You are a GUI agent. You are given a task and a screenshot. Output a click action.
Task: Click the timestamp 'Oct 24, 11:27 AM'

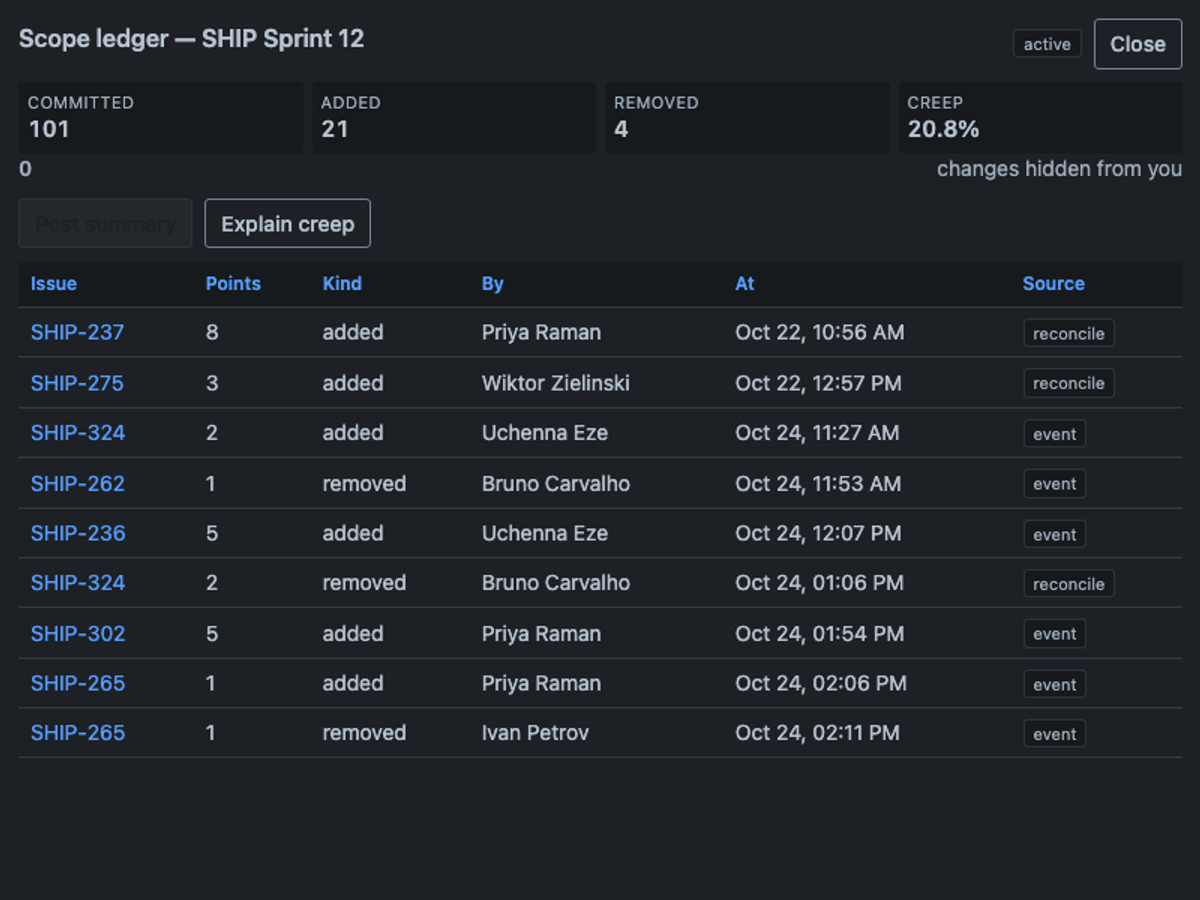click(x=817, y=433)
